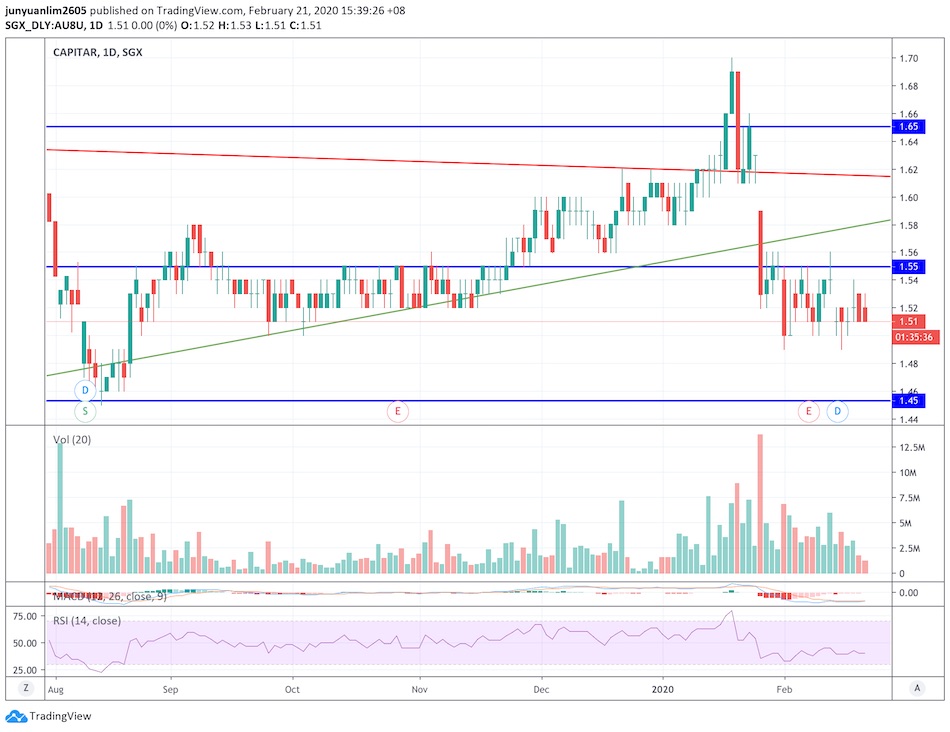Click the Feb label on time axis
Viewport: 950px width, 732px height.
[x=784, y=690]
